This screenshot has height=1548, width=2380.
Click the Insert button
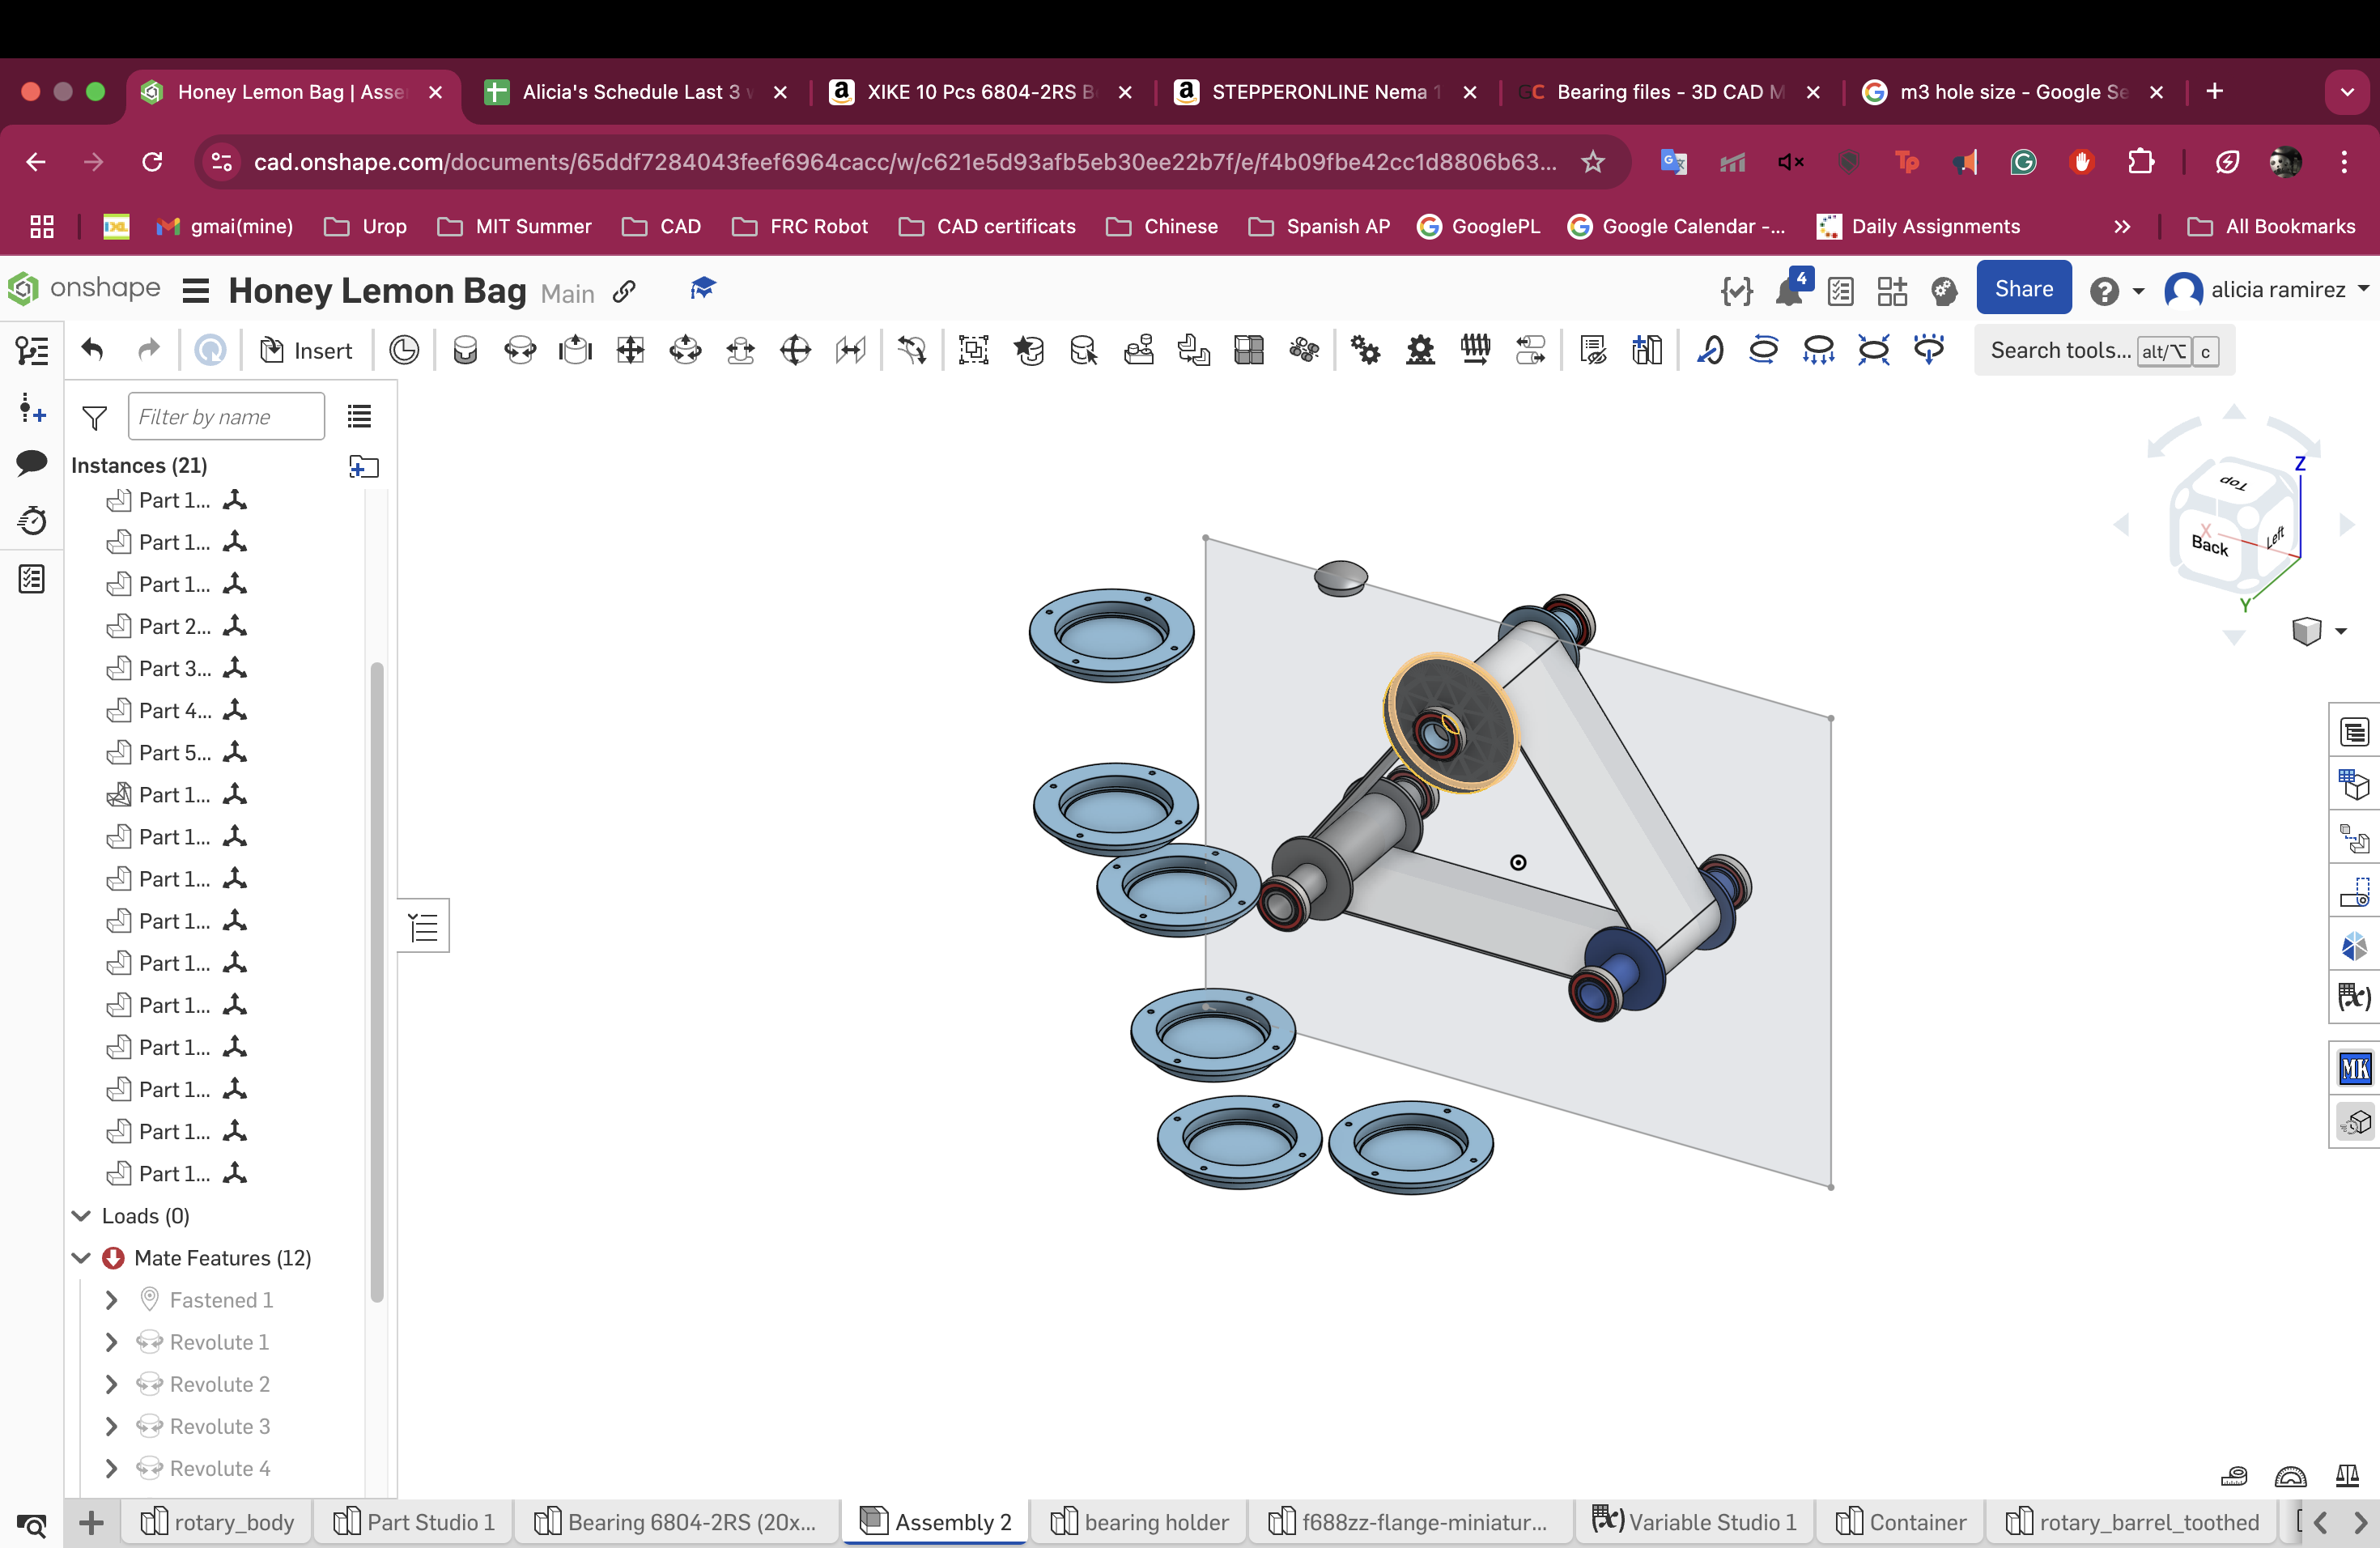click(x=306, y=350)
